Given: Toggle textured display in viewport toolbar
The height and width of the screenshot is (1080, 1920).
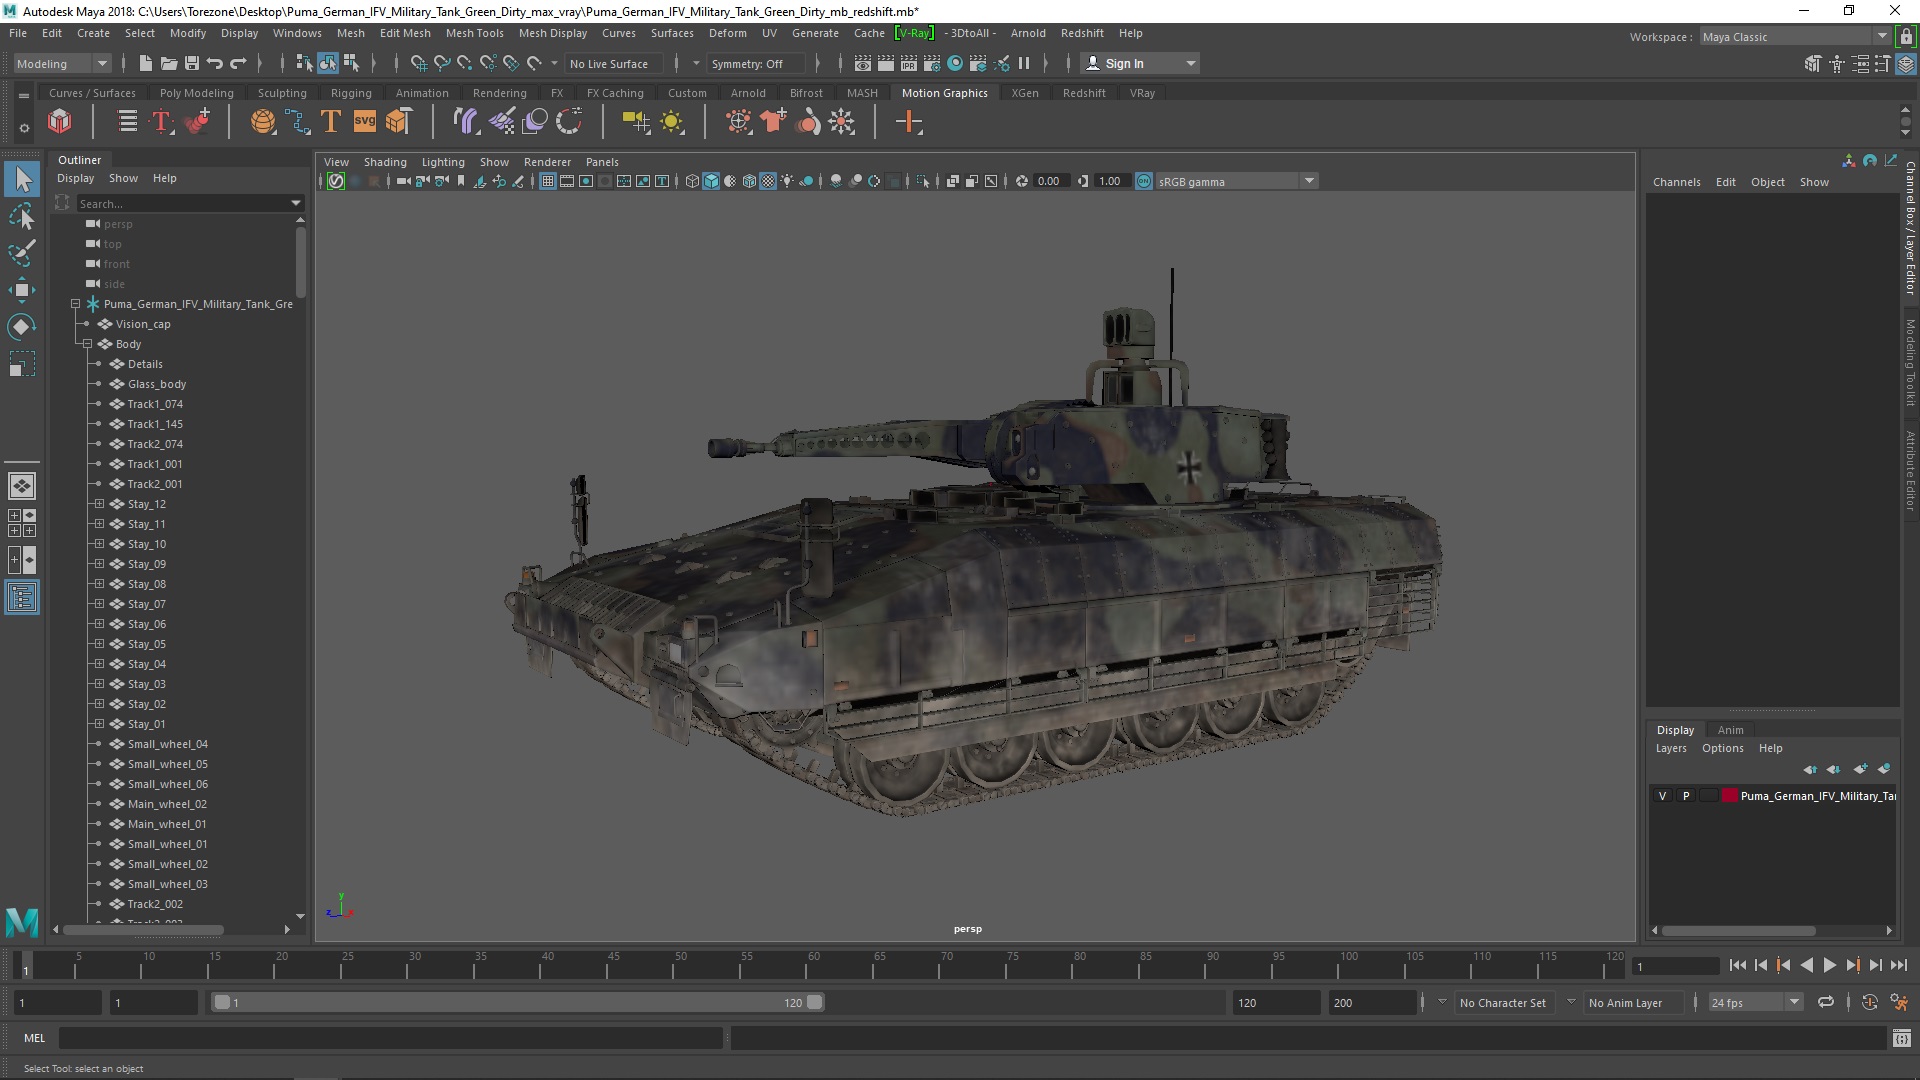Looking at the screenshot, I should tap(768, 181).
